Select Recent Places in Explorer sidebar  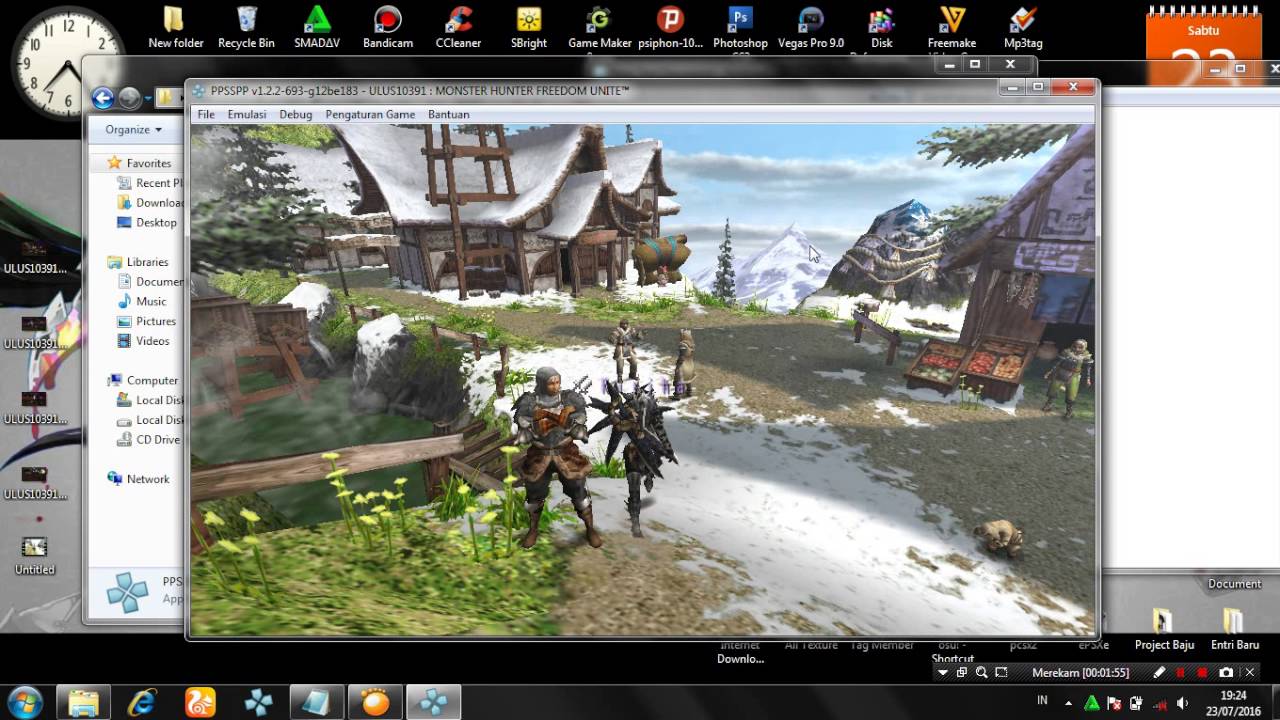[150, 183]
